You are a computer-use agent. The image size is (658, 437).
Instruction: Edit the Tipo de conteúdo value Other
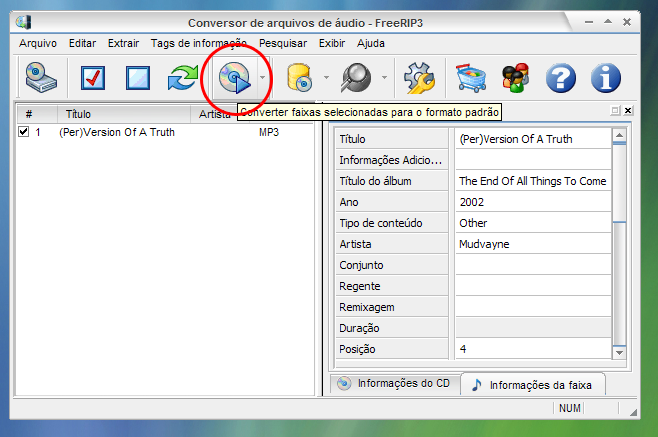coord(533,223)
